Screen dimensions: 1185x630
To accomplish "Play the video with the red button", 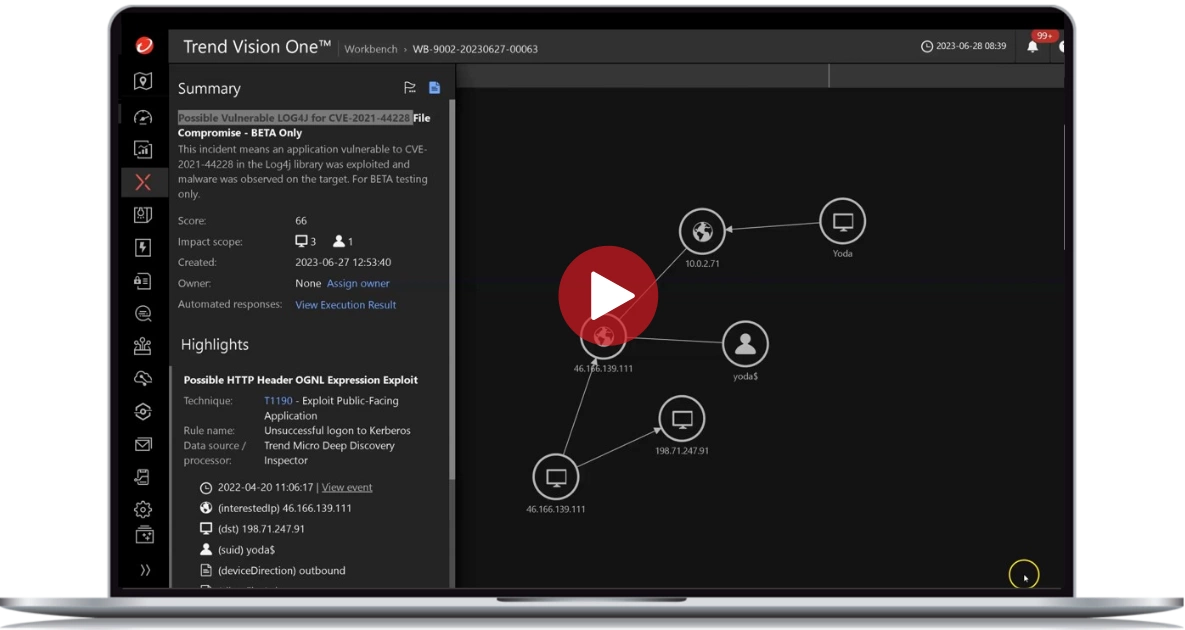I will (x=608, y=295).
